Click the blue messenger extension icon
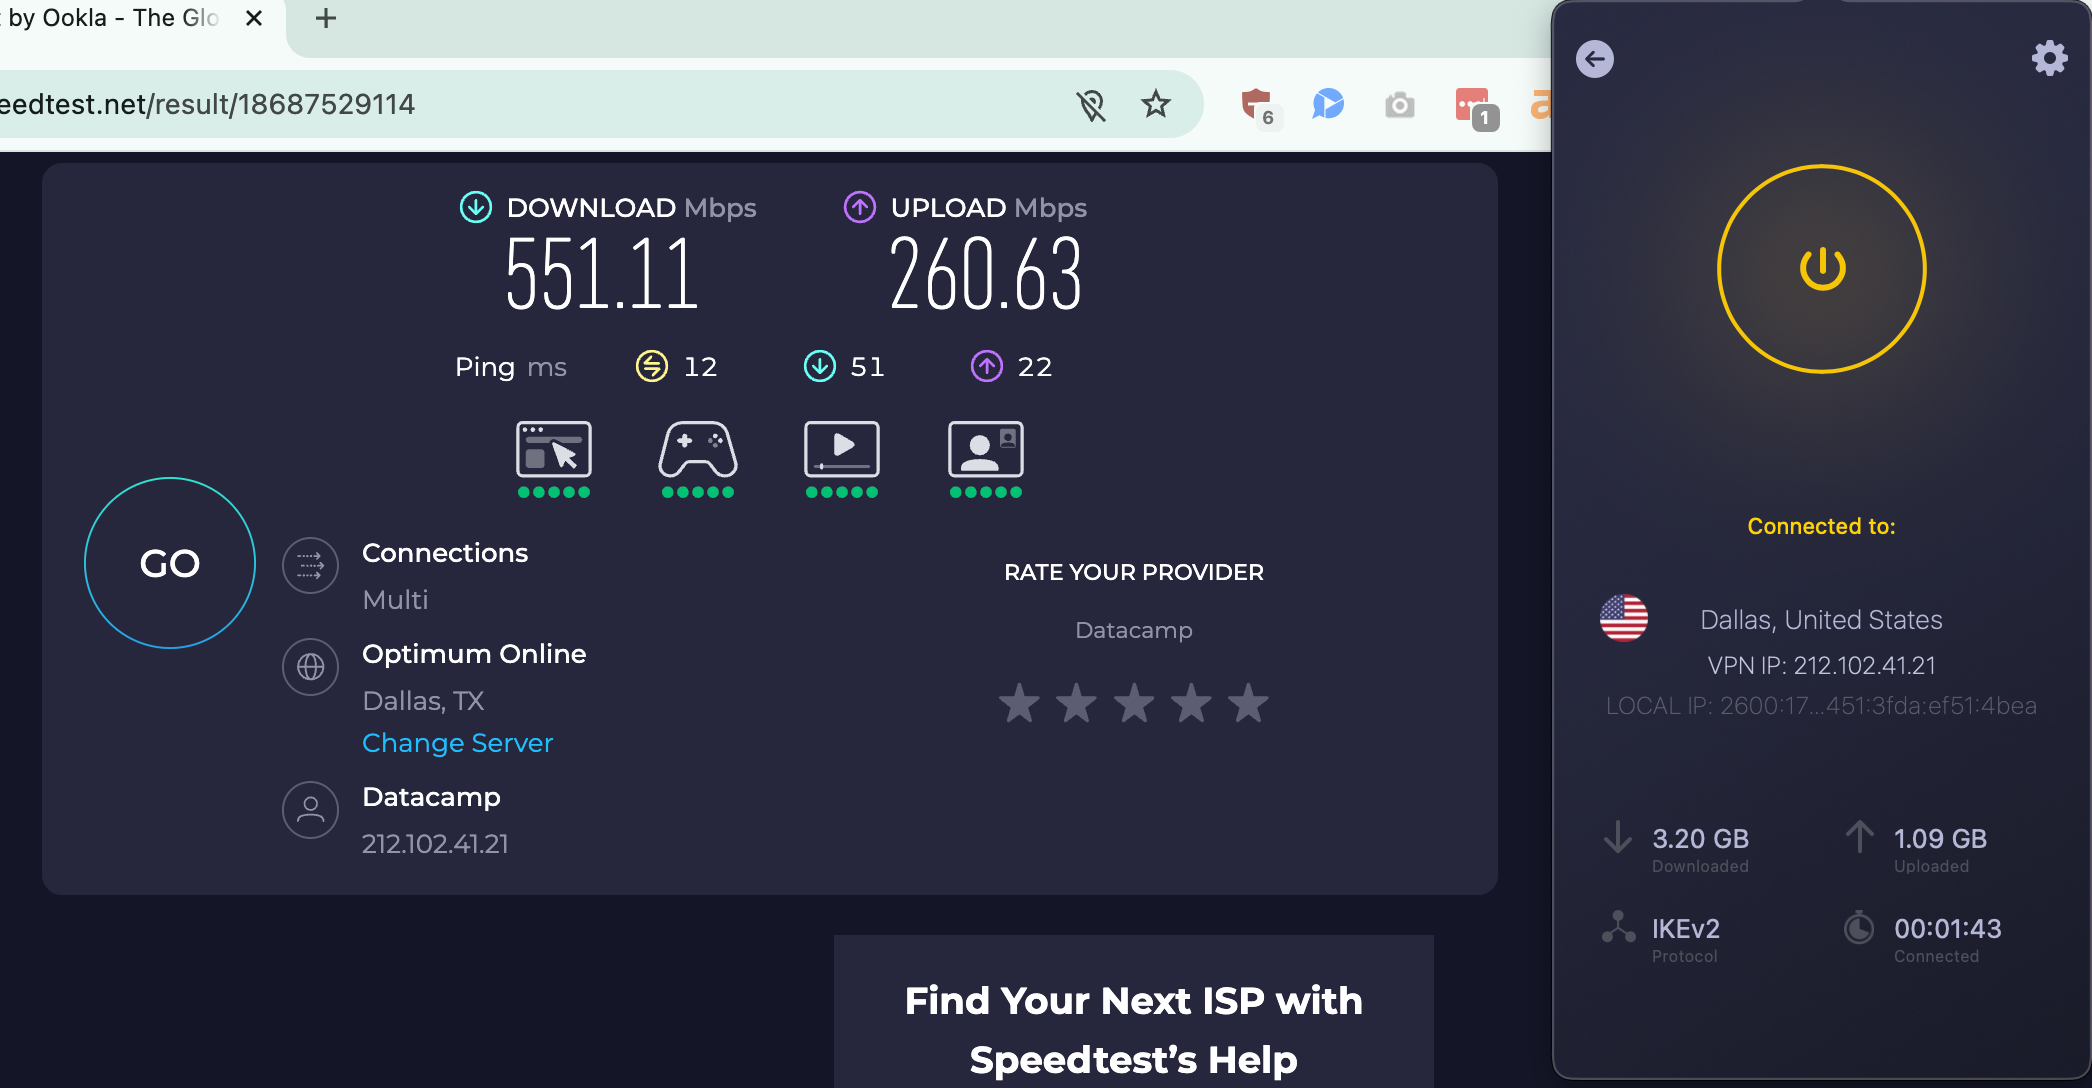The image size is (2092, 1088). pyautogui.click(x=1329, y=105)
